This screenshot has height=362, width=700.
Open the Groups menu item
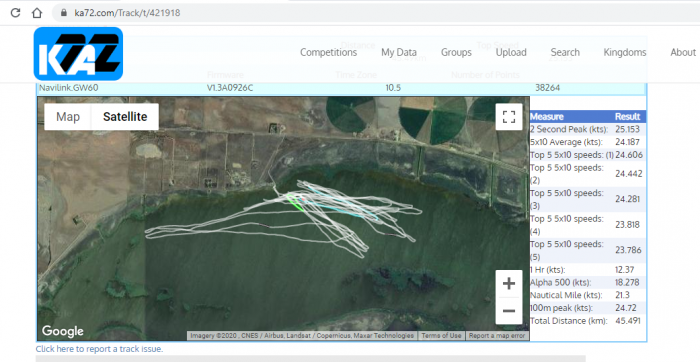pos(456,52)
